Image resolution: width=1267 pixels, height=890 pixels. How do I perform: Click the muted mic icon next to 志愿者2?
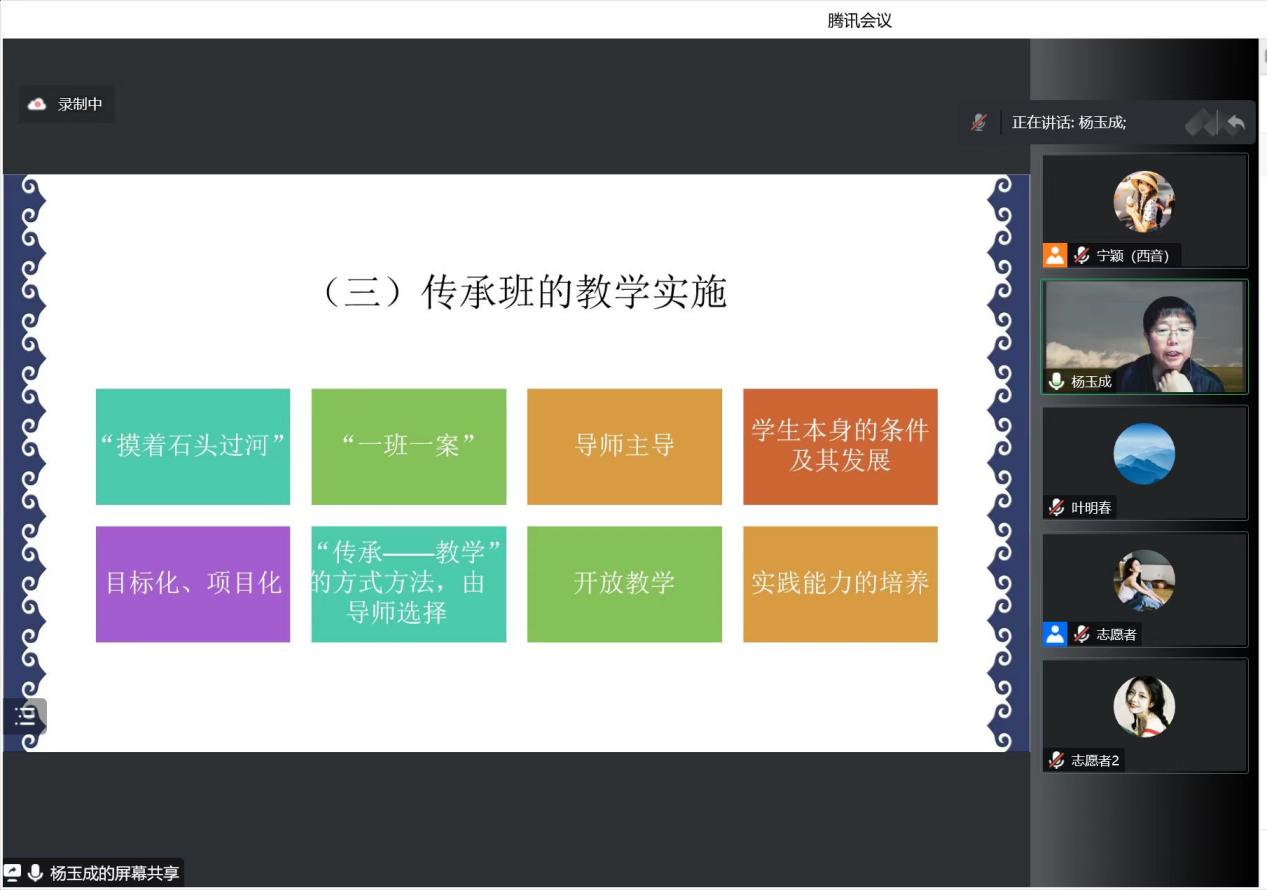[1056, 760]
